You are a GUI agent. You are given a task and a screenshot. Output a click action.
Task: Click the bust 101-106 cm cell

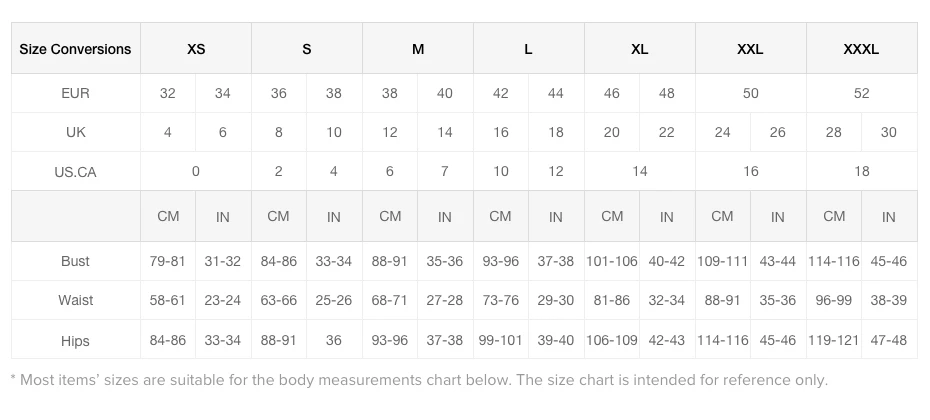[612, 261]
